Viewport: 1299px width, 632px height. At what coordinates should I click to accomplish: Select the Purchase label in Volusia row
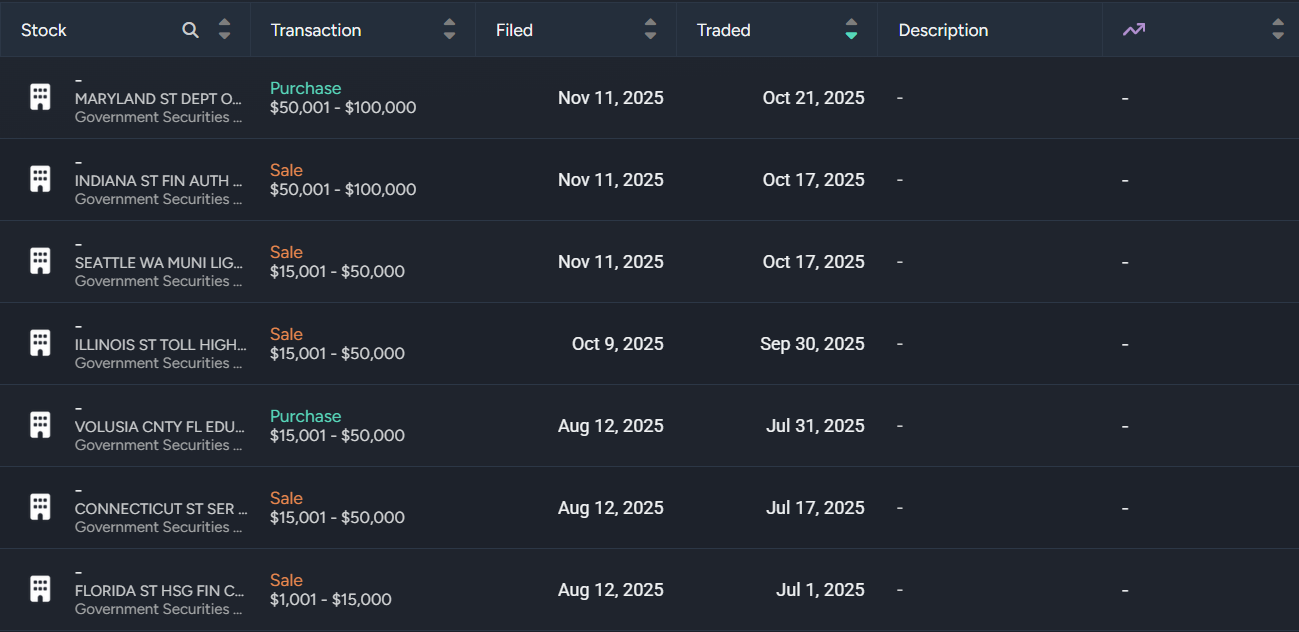305,416
